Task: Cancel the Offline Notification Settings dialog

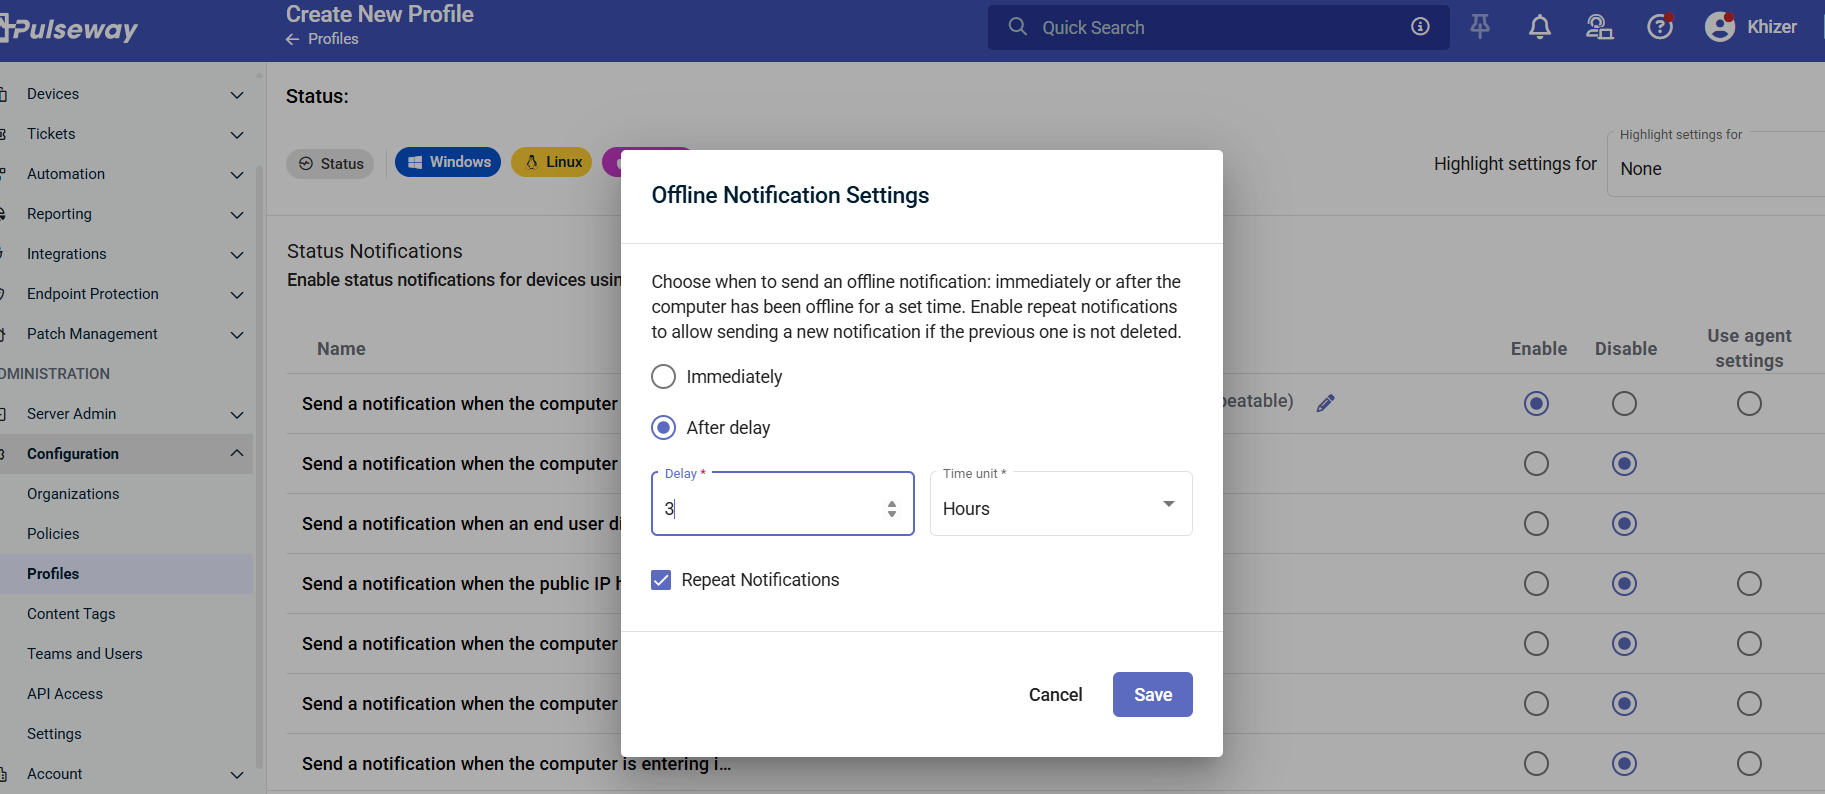Action: (1055, 695)
